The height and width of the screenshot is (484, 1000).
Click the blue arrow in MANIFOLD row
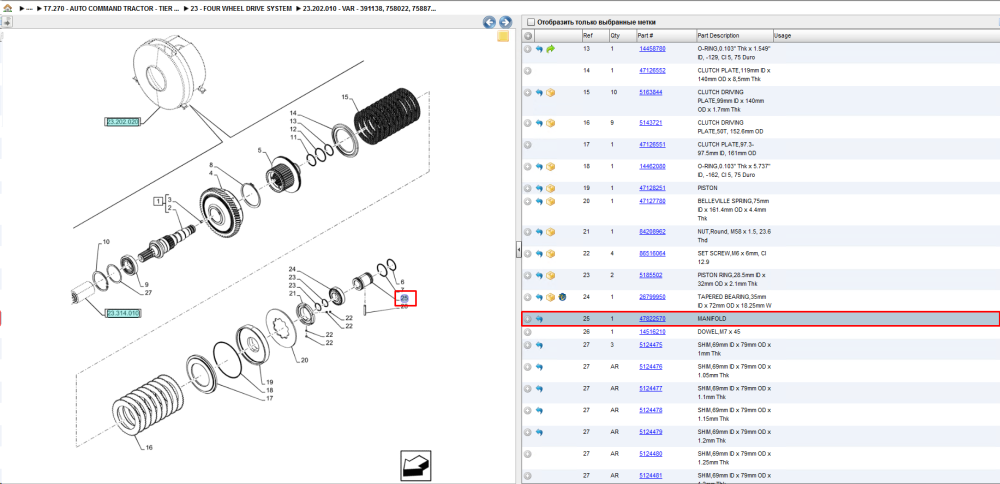pos(539,319)
